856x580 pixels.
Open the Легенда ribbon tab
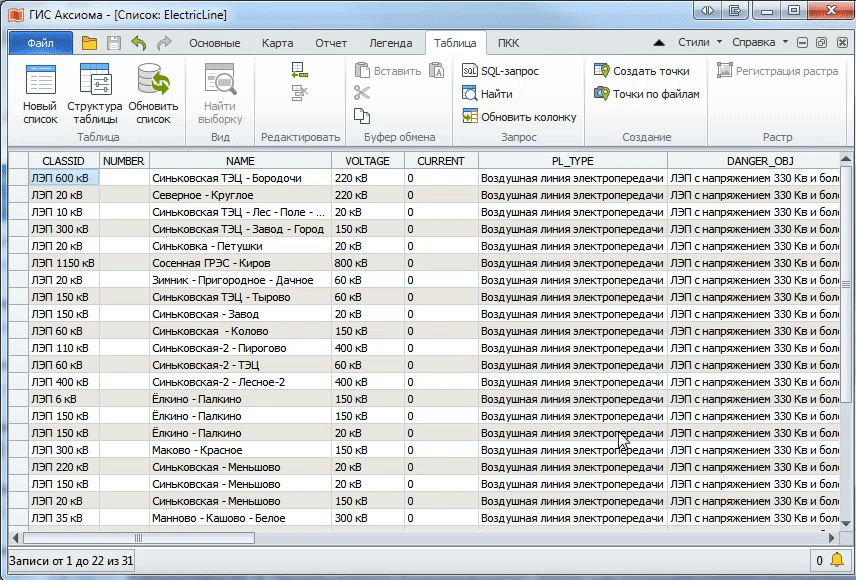pos(390,43)
